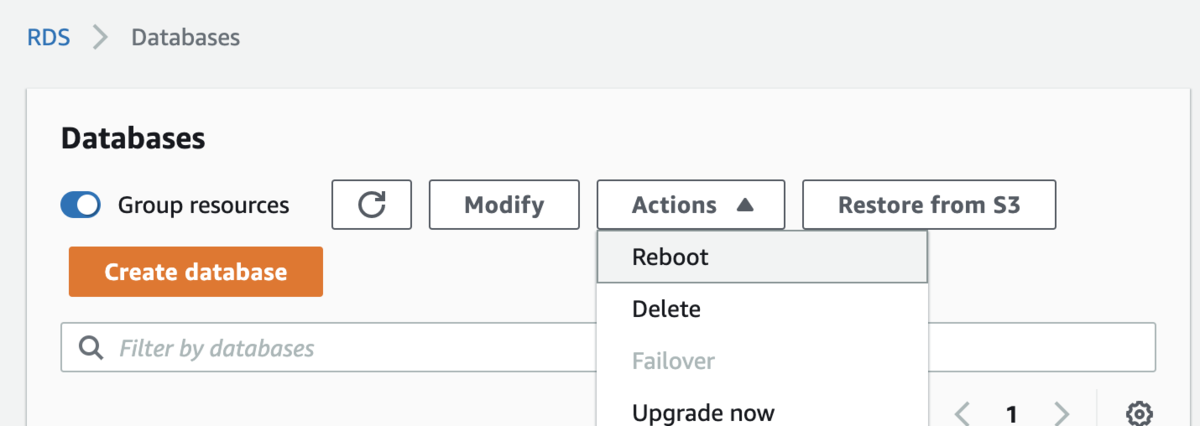
Task: Go to previous page arrow
Action: [963, 413]
